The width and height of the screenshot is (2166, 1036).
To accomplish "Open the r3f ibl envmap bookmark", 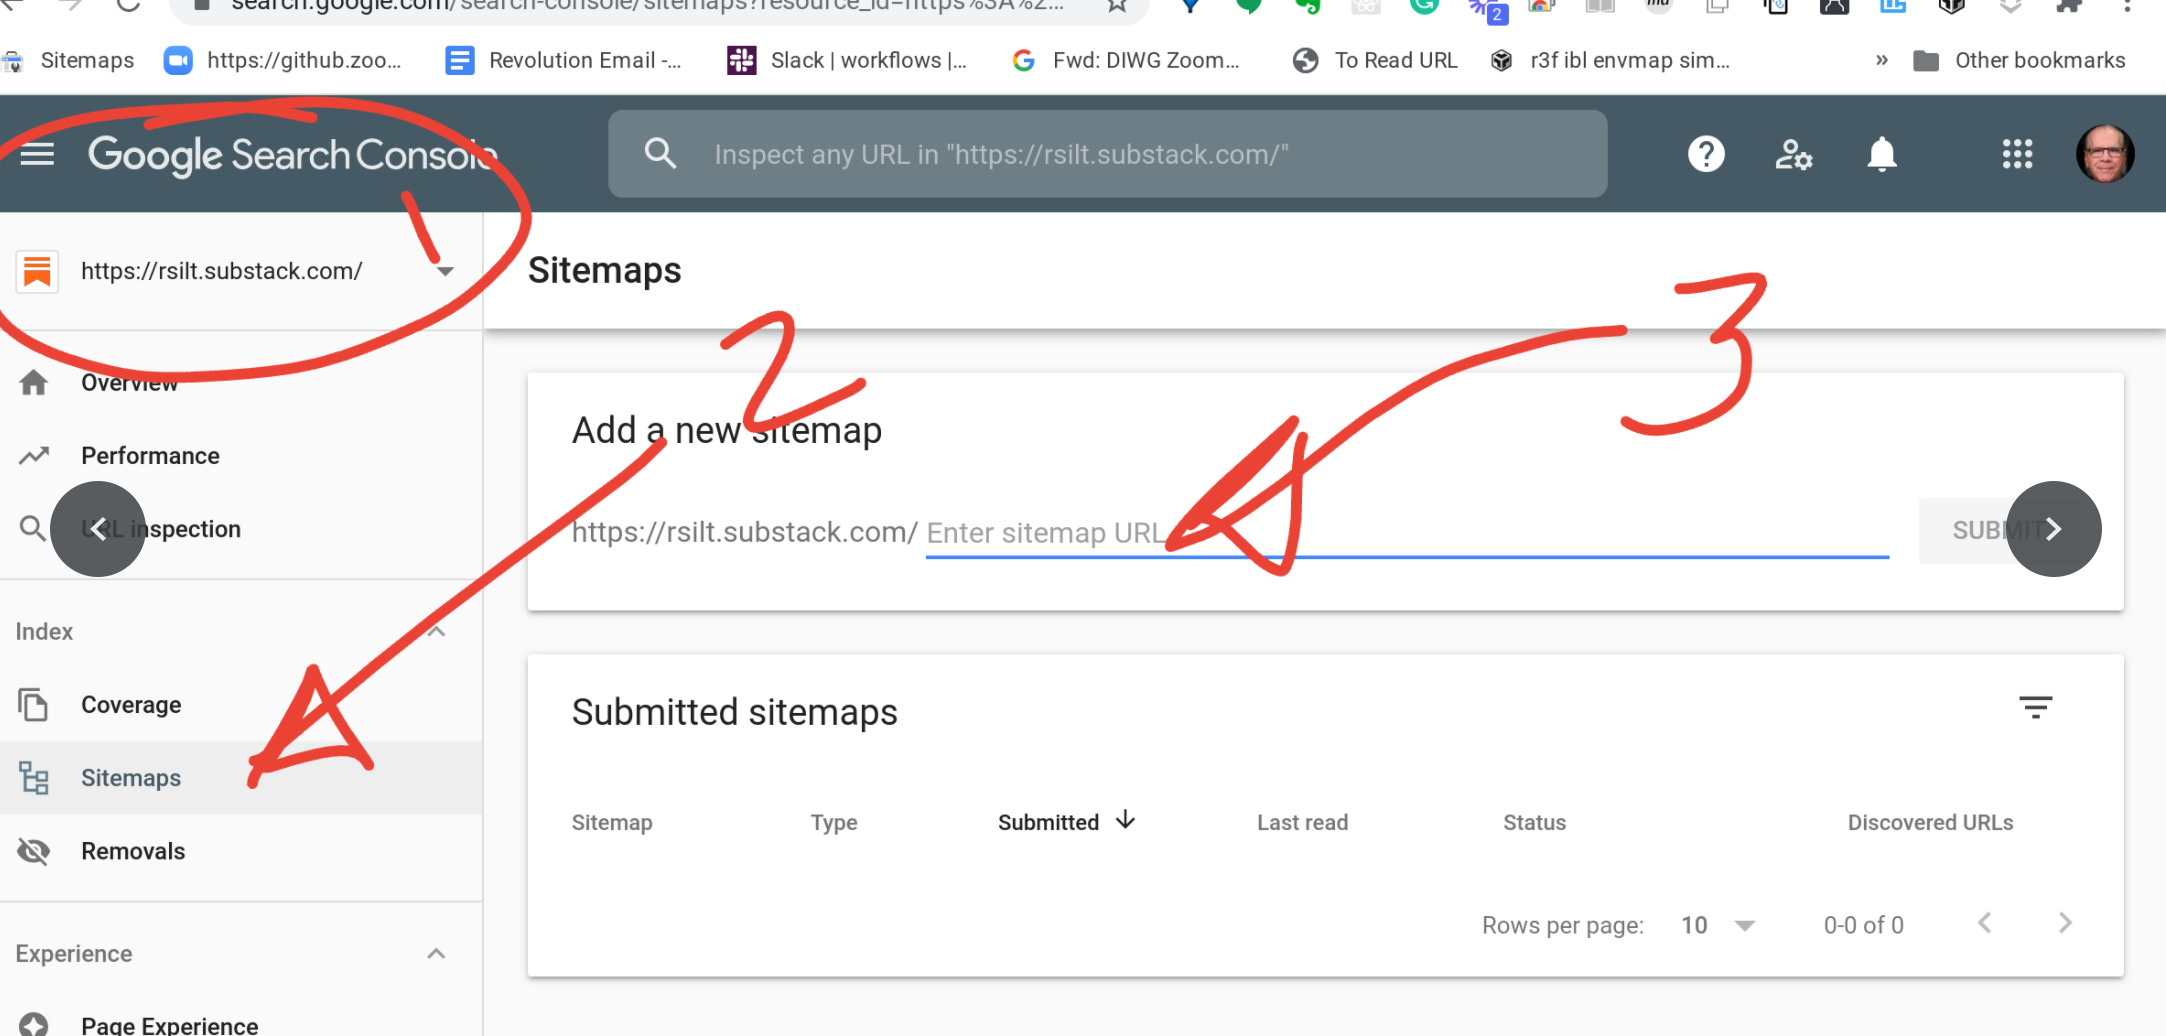I will [1610, 60].
